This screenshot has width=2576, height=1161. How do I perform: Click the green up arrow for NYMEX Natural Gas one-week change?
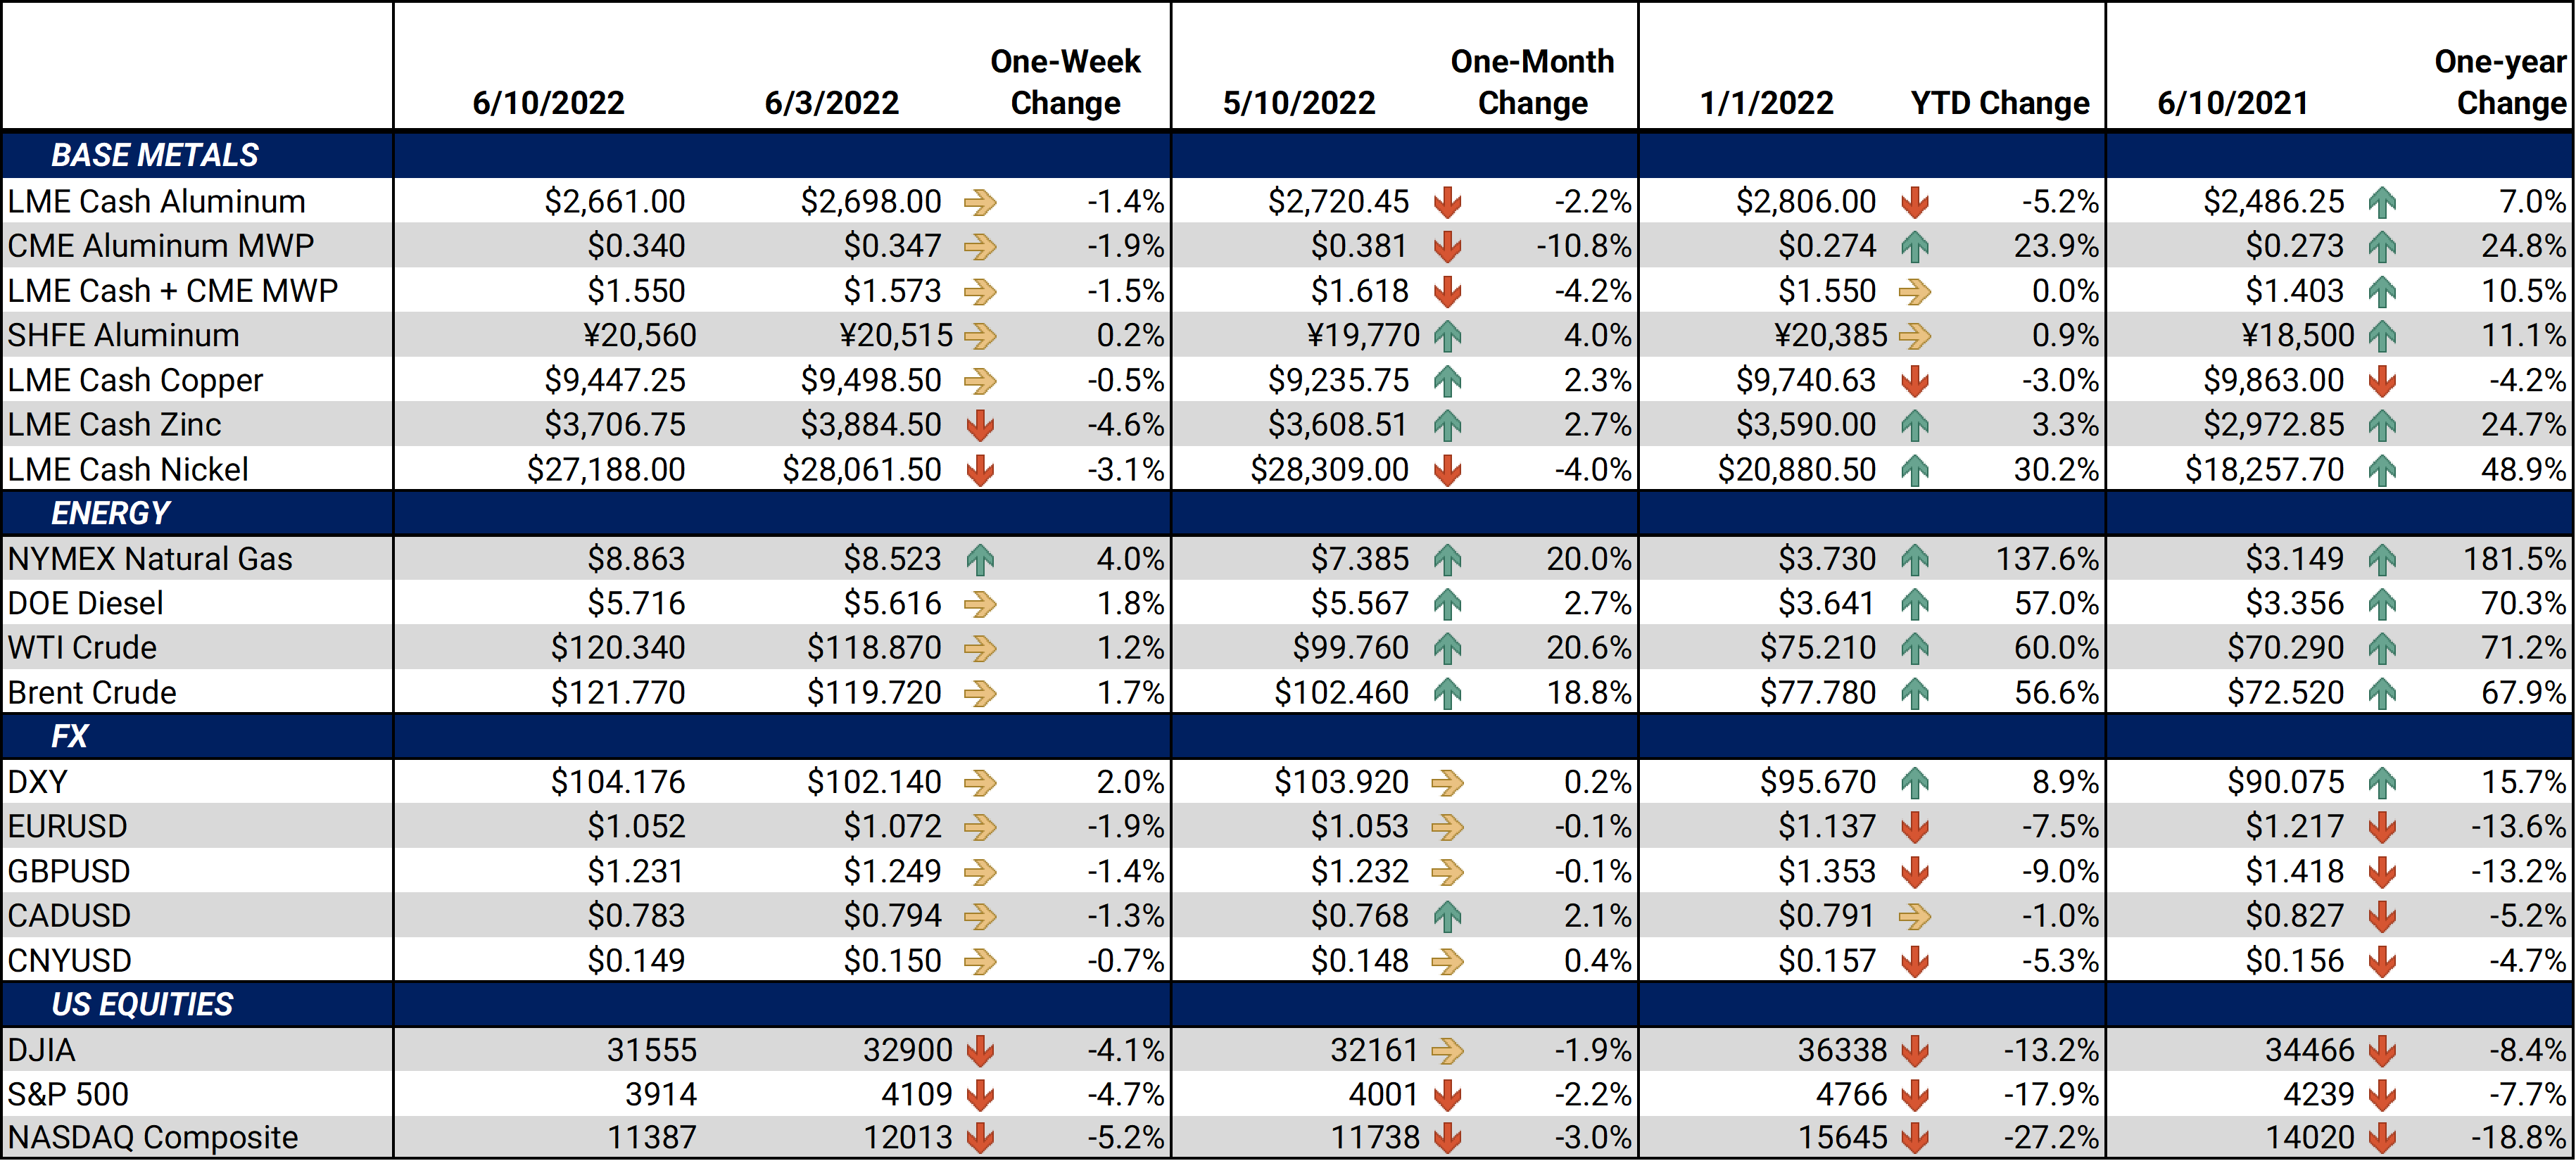[x=980, y=559]
